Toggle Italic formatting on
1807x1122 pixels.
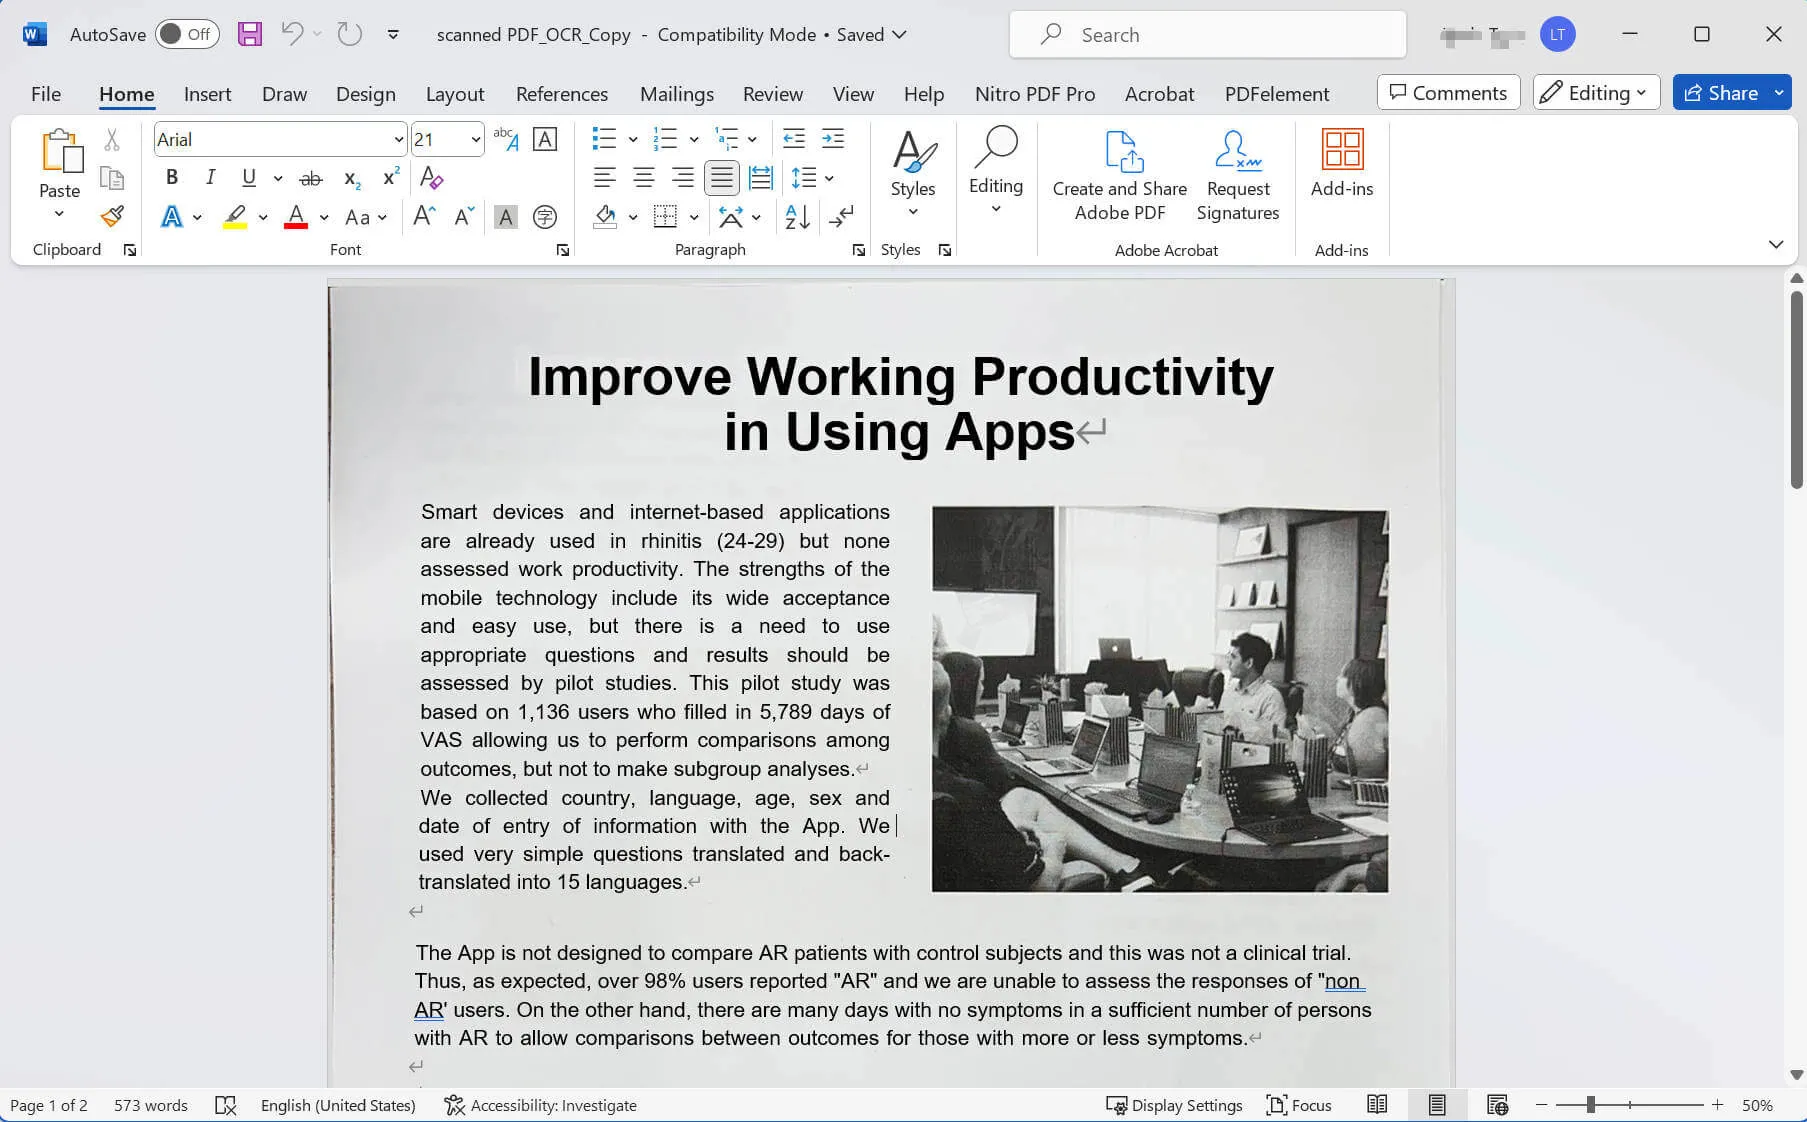pos(210,178)
